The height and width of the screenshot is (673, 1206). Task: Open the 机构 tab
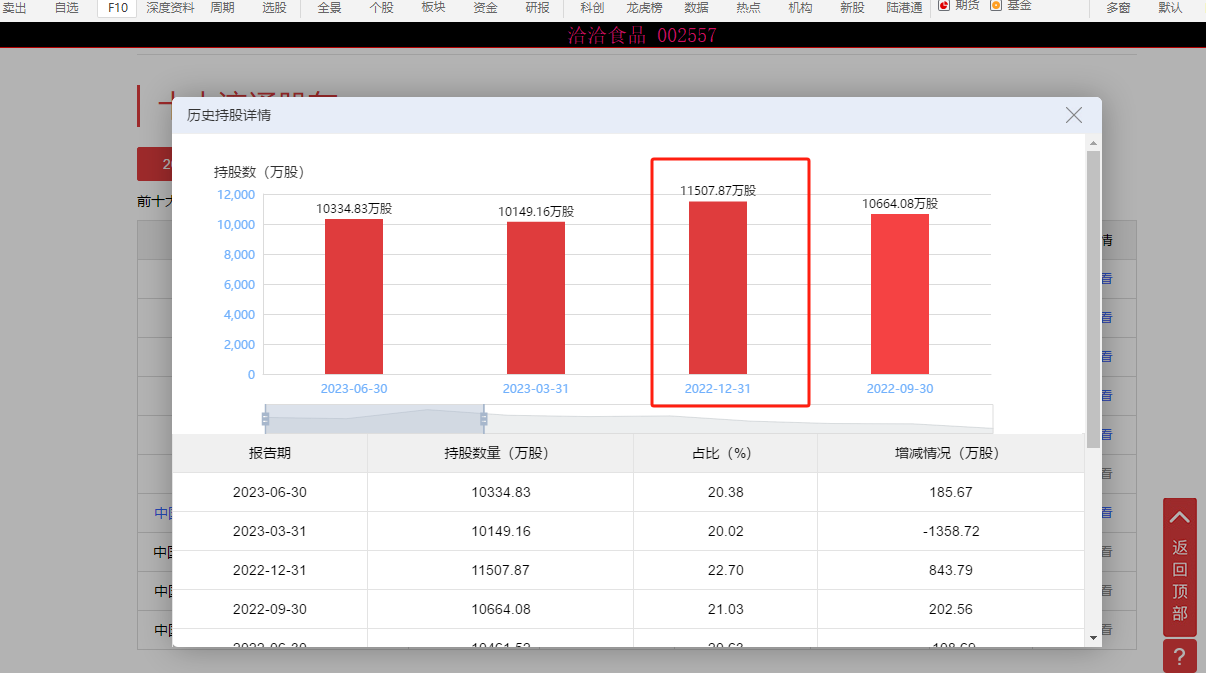point(800,7)
